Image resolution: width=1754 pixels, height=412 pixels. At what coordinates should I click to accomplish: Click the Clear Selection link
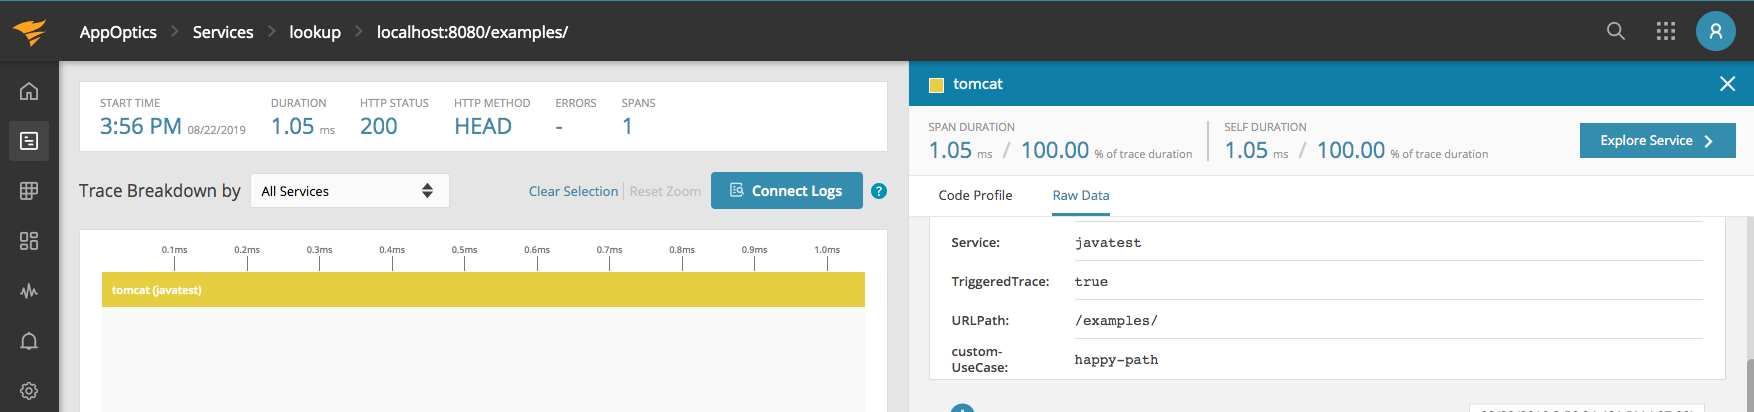tap(573, 191)
